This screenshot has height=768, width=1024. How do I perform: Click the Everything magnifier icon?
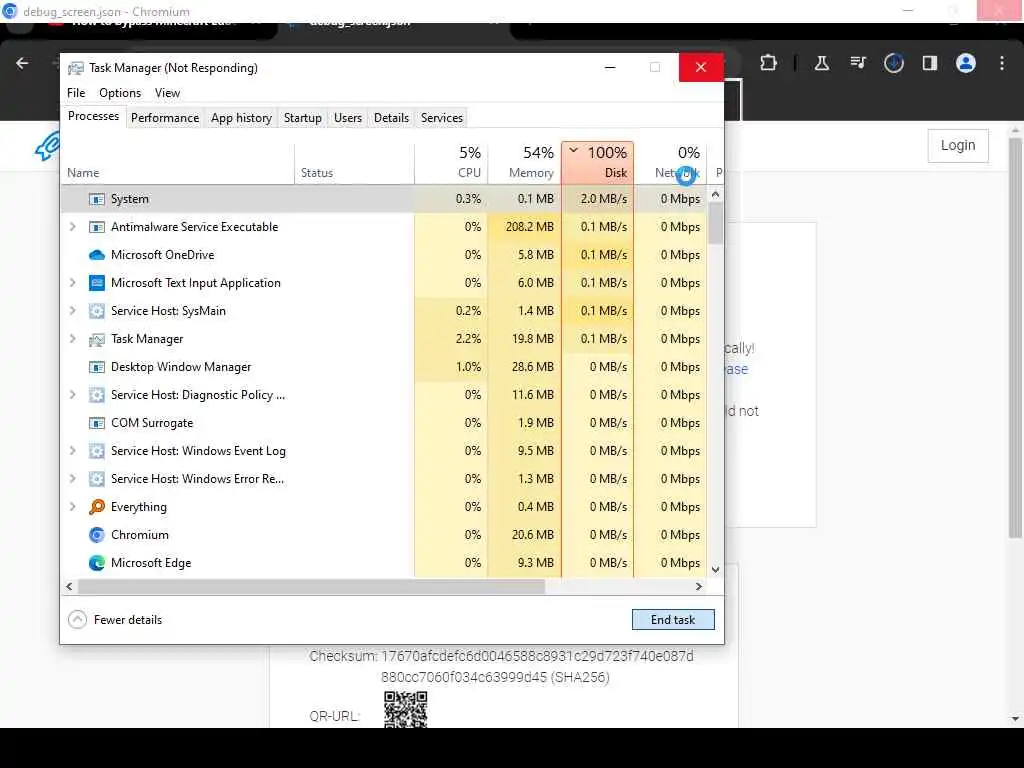pyautogui.click(x=97, y=507)
